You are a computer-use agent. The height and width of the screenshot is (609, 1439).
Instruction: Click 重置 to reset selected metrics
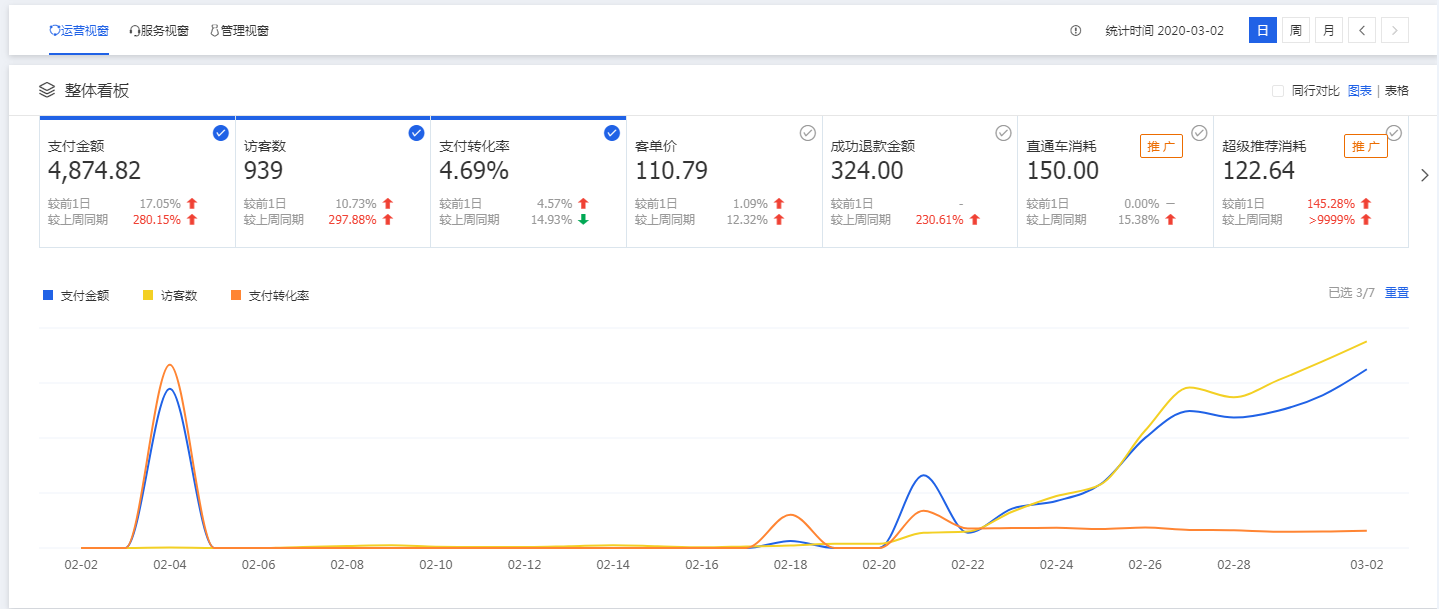(x=1396, y=293)
